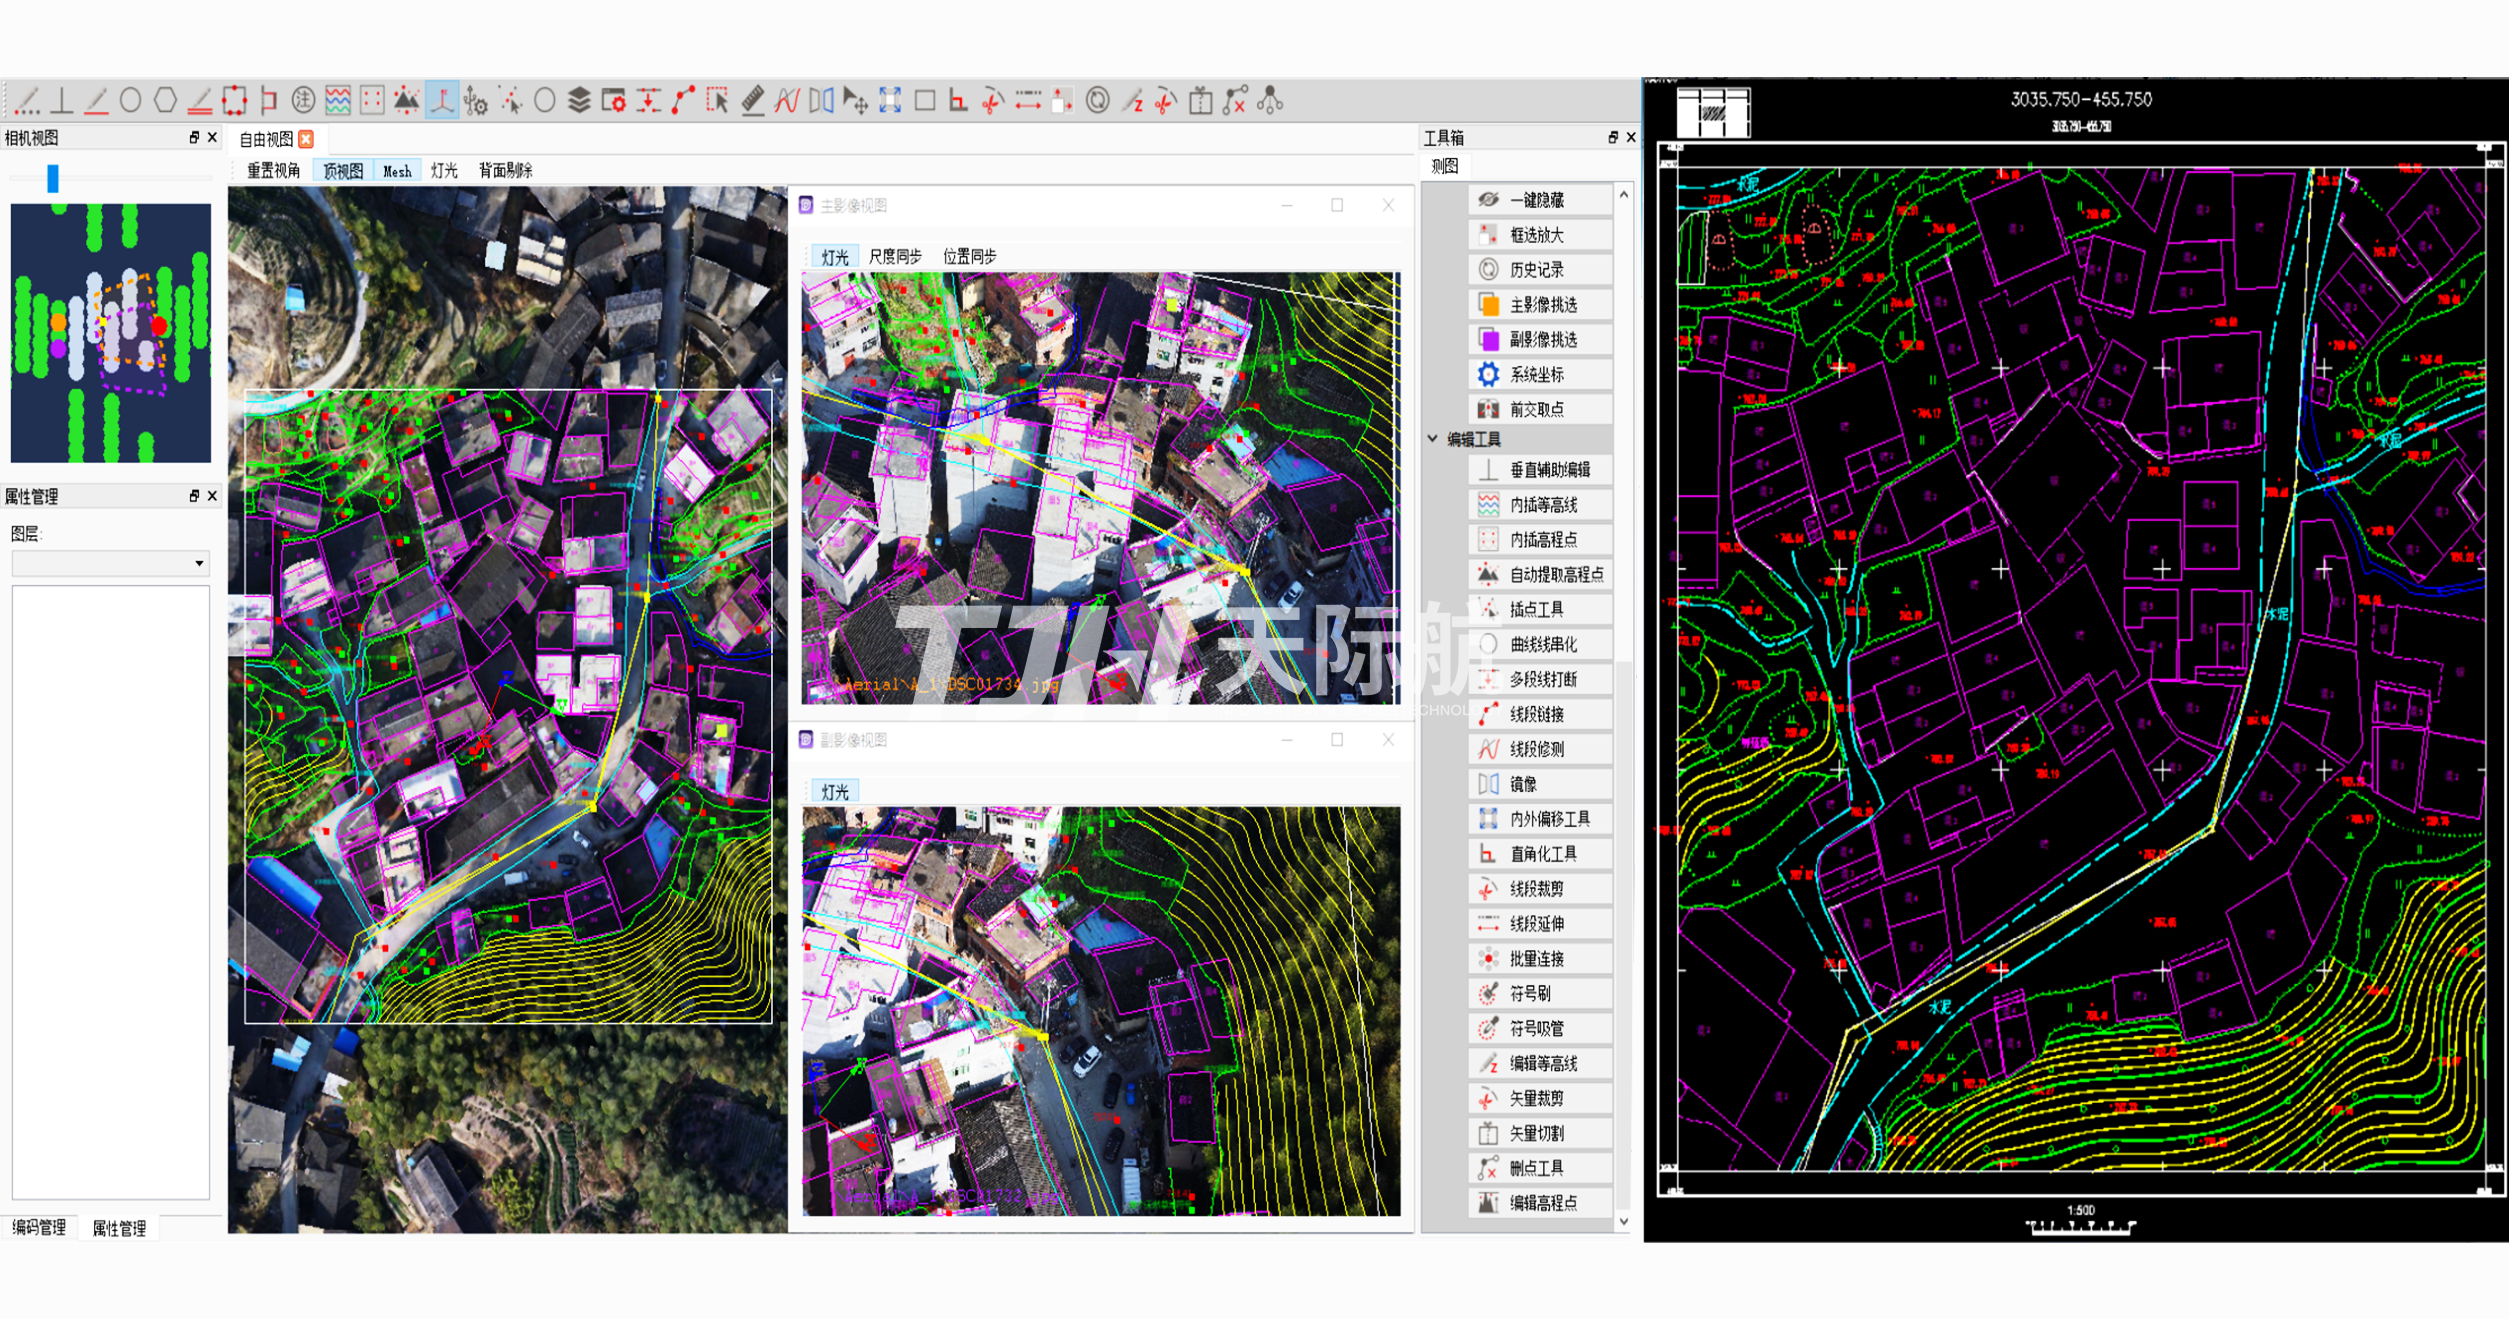The width and height of the screenshot is (2509, 1319).
Task: Click 位置同步 position sync button
Action: (969, 257)
